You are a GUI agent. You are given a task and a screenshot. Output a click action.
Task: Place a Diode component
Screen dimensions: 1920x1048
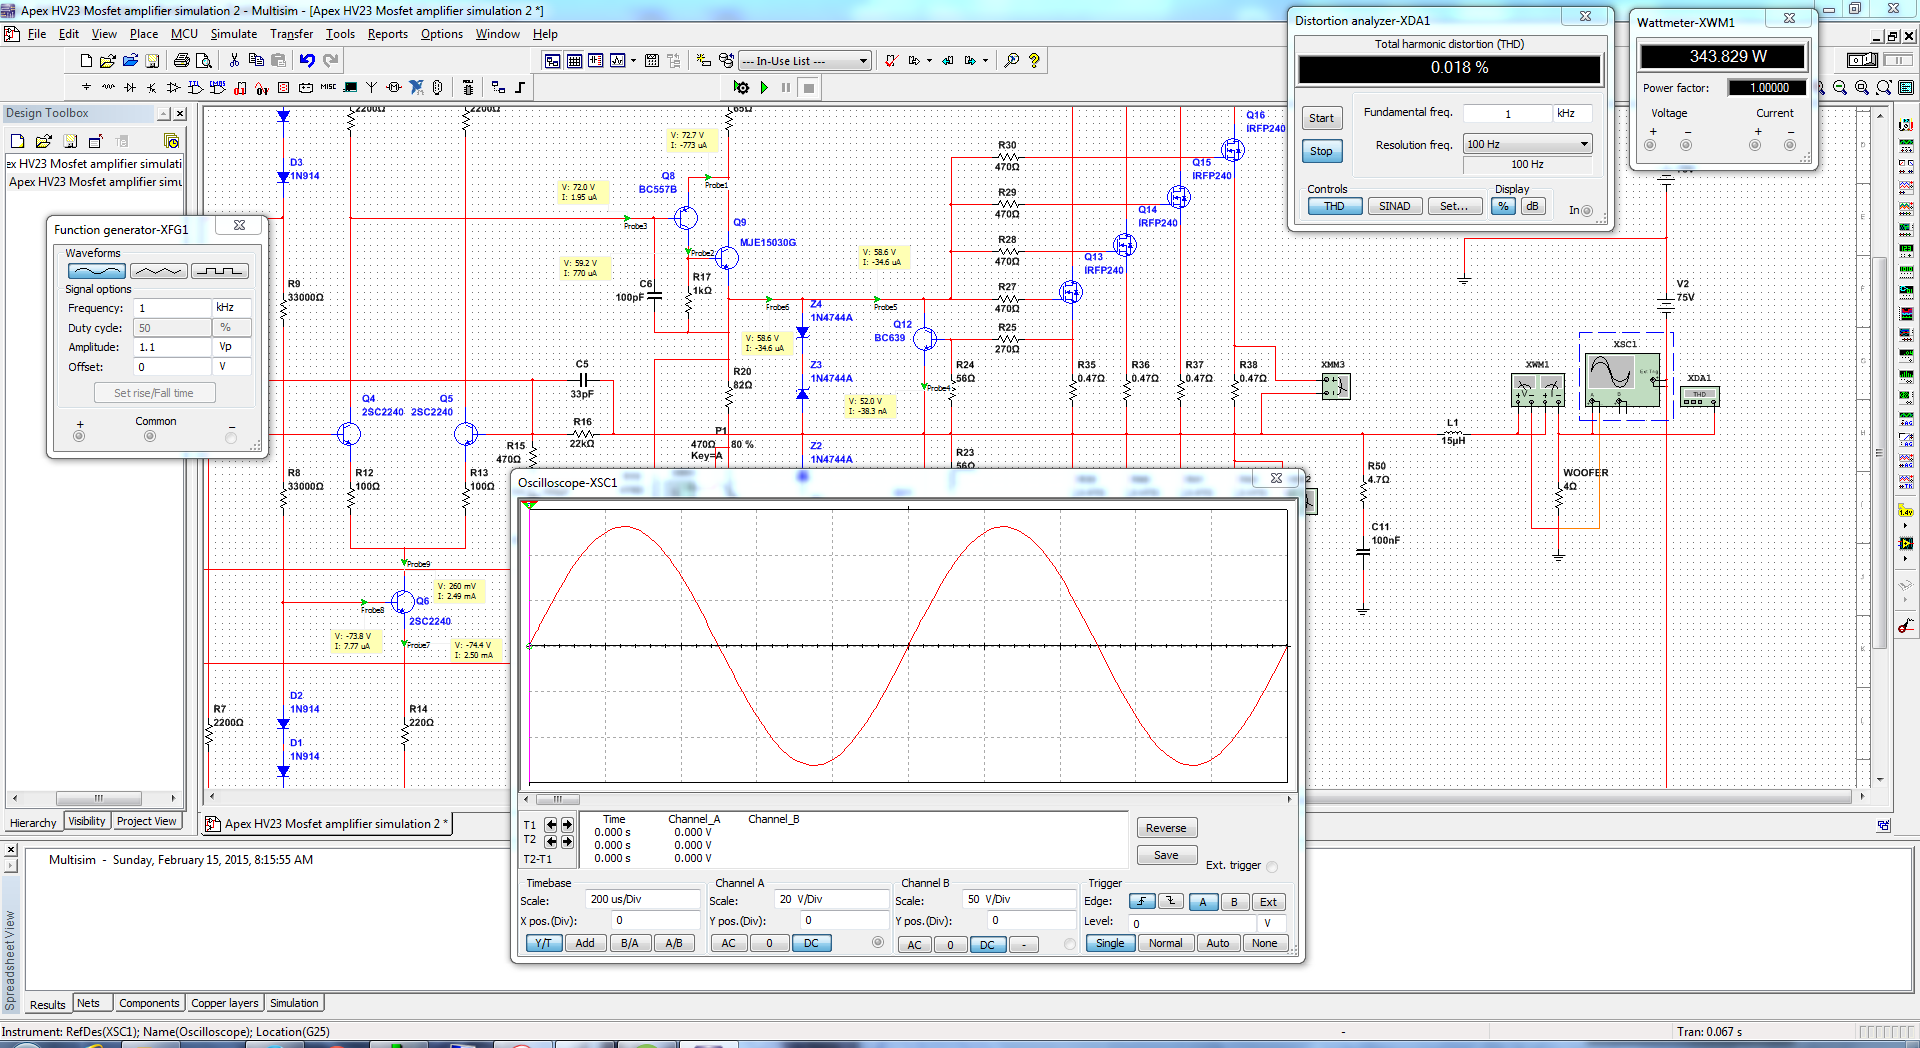[x=130, y=87]
